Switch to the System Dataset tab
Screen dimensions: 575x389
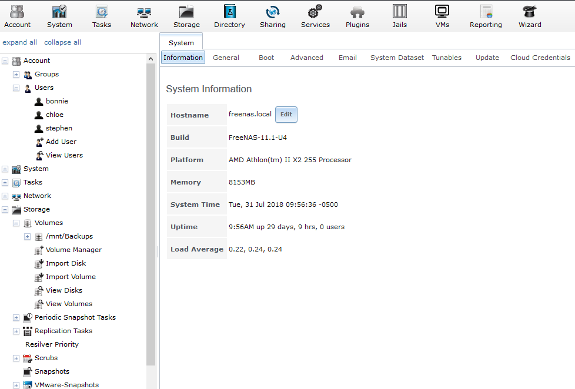pos(397,58)
